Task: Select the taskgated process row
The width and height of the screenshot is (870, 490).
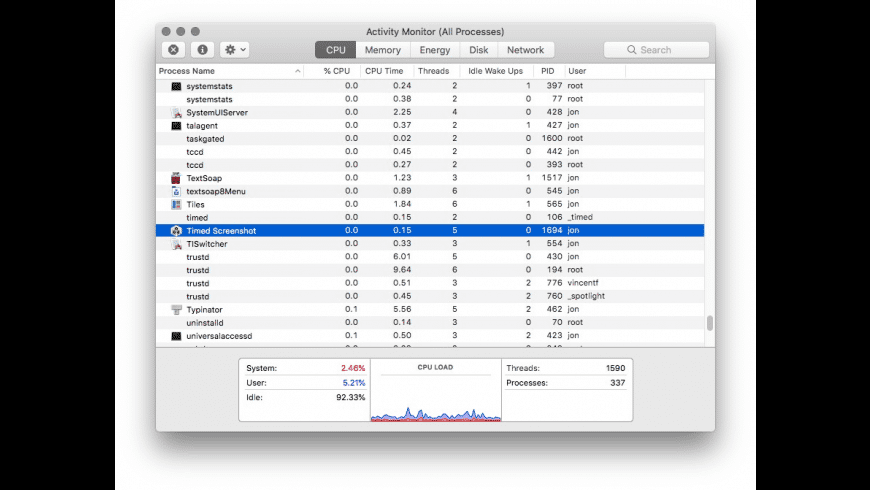Action: tap(430, 138)
